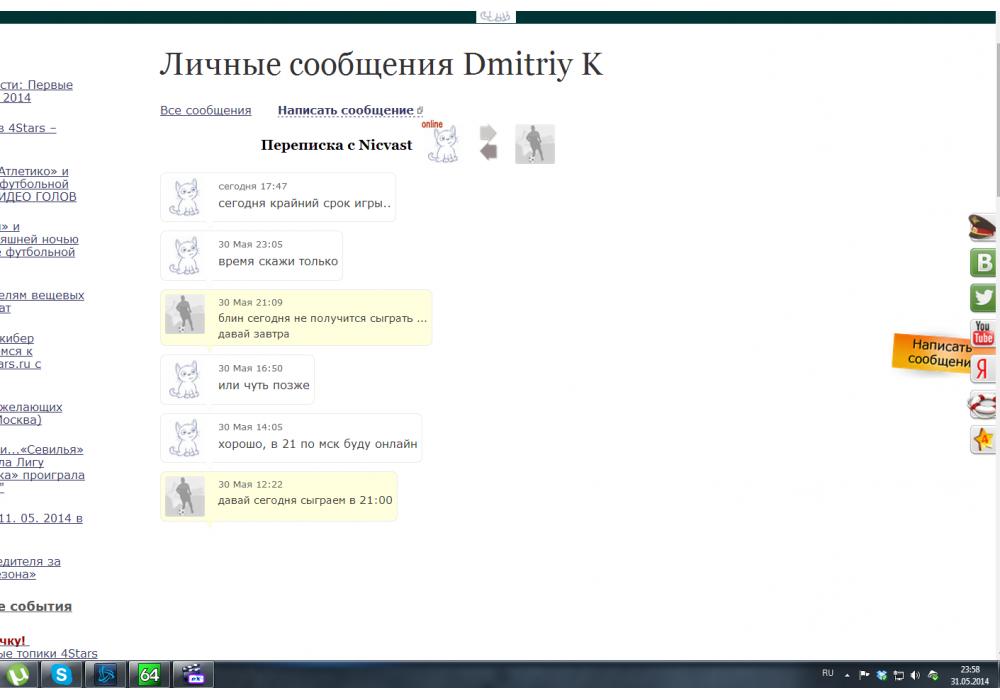Select the 'Написать сообщение' tab
Image resolution: width=1000 pixels, height=700 pixels.
point(345,110)
